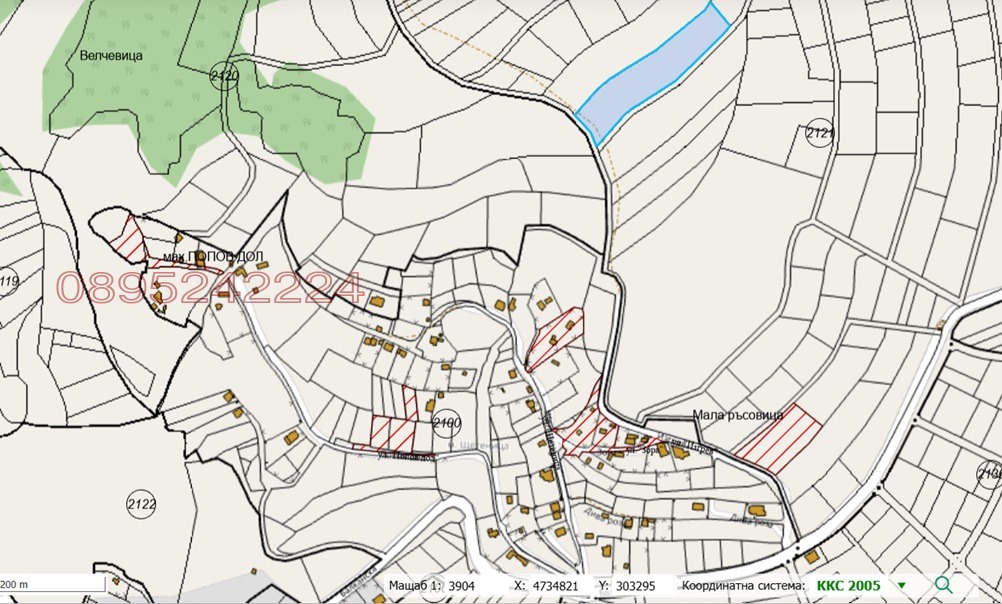The image size is (1002, 604).
Task: Click the circled district marker 2100
Action: point(447,423)
